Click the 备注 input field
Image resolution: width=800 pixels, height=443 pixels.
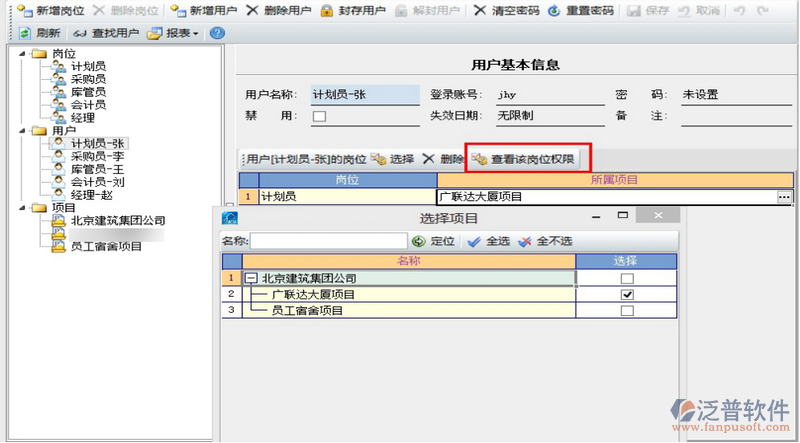click(x=736, y=116)
